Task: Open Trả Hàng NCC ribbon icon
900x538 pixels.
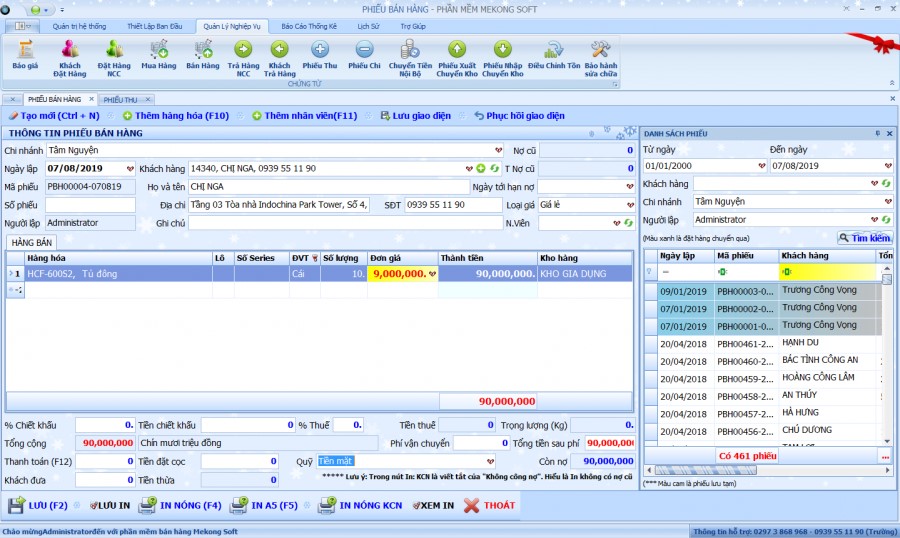Action: coord(243,59)
